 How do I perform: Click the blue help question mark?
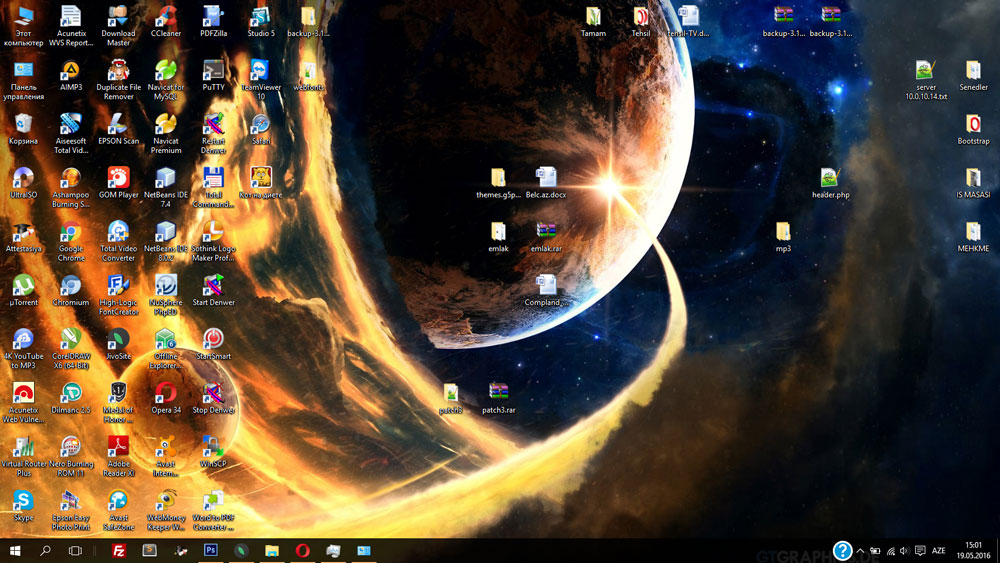pos(842,550)
